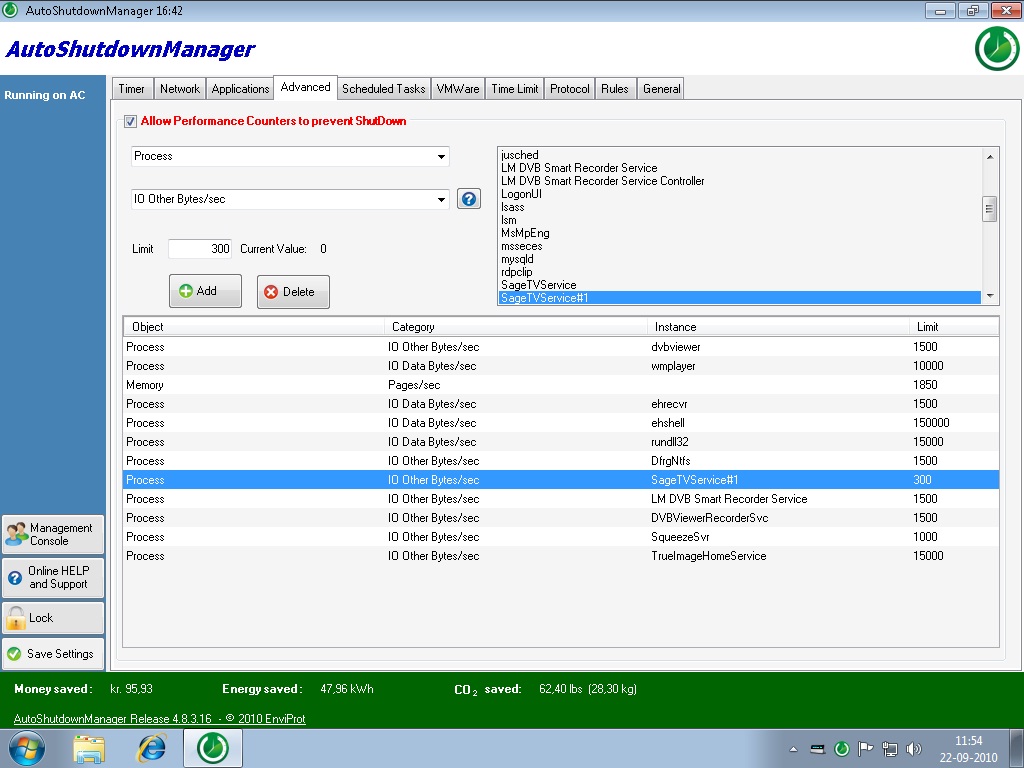Select the ehrecvr table row

561,404
